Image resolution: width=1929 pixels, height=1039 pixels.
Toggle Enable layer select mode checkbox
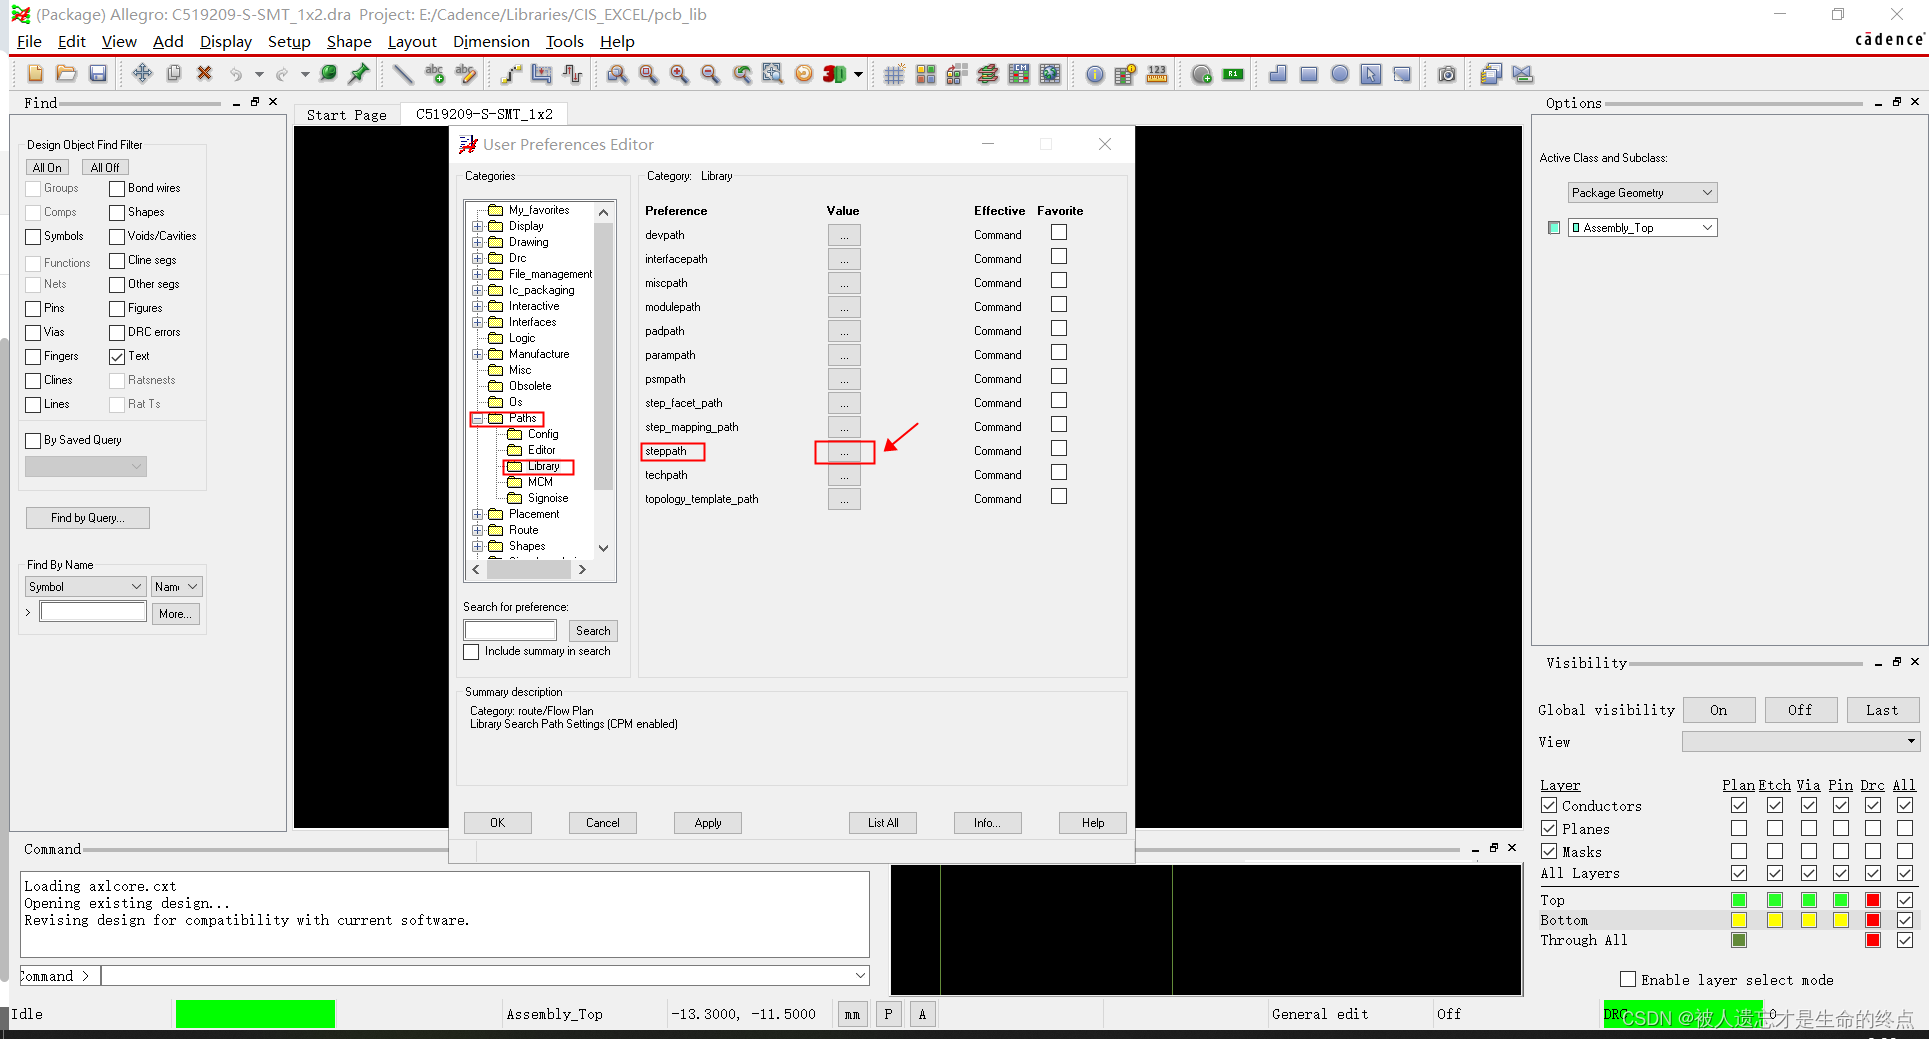click(1628, 979)
